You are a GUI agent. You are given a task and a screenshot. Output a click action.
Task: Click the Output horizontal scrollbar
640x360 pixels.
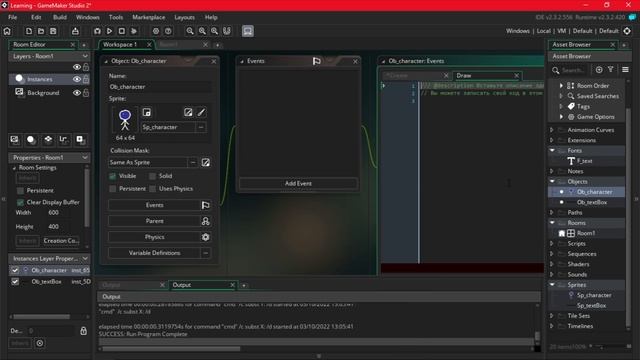(171, 349)
